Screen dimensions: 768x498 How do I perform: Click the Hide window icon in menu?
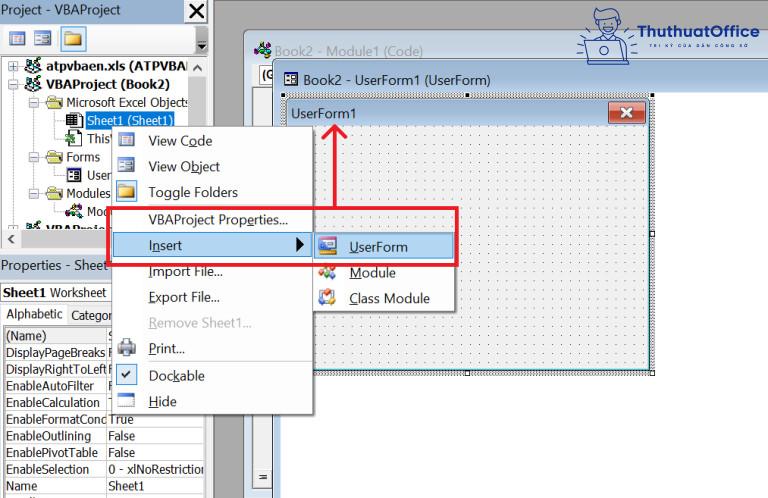(126, 400)
